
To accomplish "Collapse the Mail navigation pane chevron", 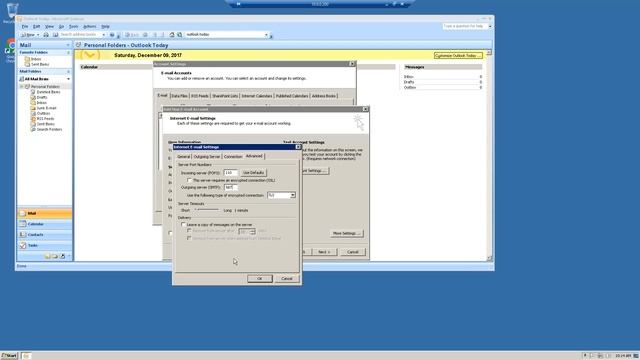I will [x=68, y=45].
